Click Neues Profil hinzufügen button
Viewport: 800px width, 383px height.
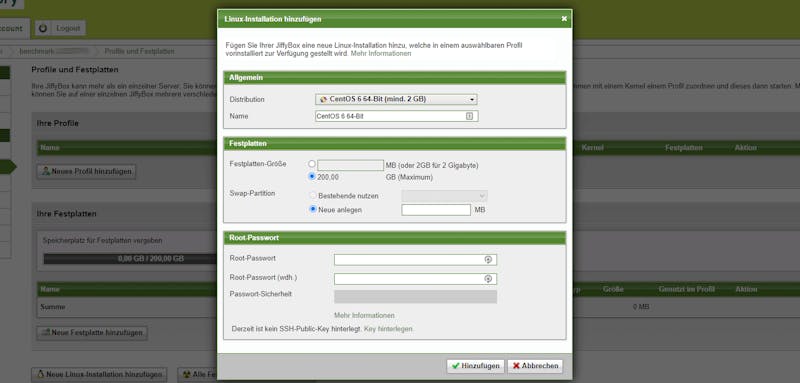pos(86,171)
